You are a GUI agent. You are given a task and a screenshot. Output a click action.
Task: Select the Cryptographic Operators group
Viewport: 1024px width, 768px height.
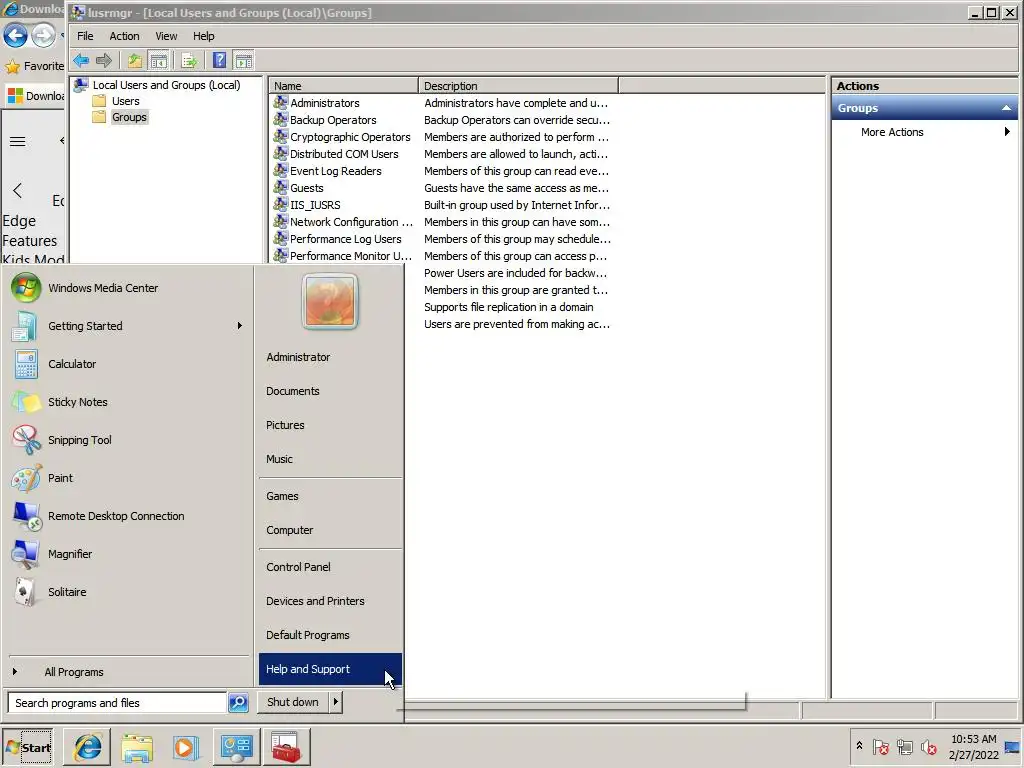pos(350,137)
